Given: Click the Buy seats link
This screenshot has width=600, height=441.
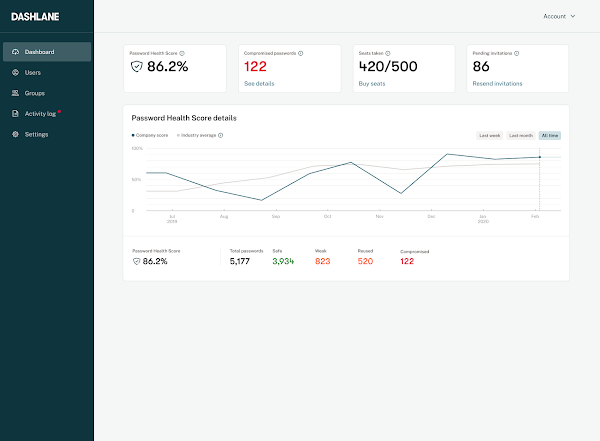Looking at the screenshot, I should pyautogui.click(x=372, y=83).
